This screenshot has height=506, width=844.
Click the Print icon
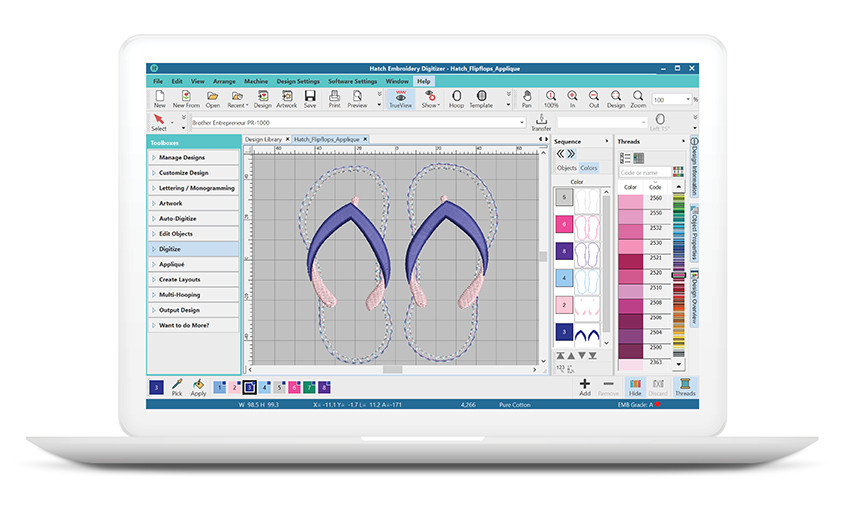335,98
